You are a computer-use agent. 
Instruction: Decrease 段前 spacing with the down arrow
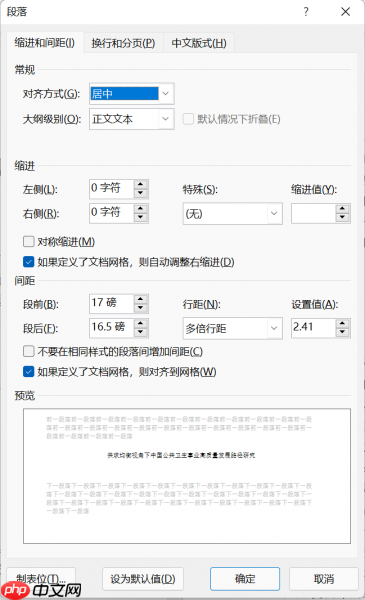(141, 308)
